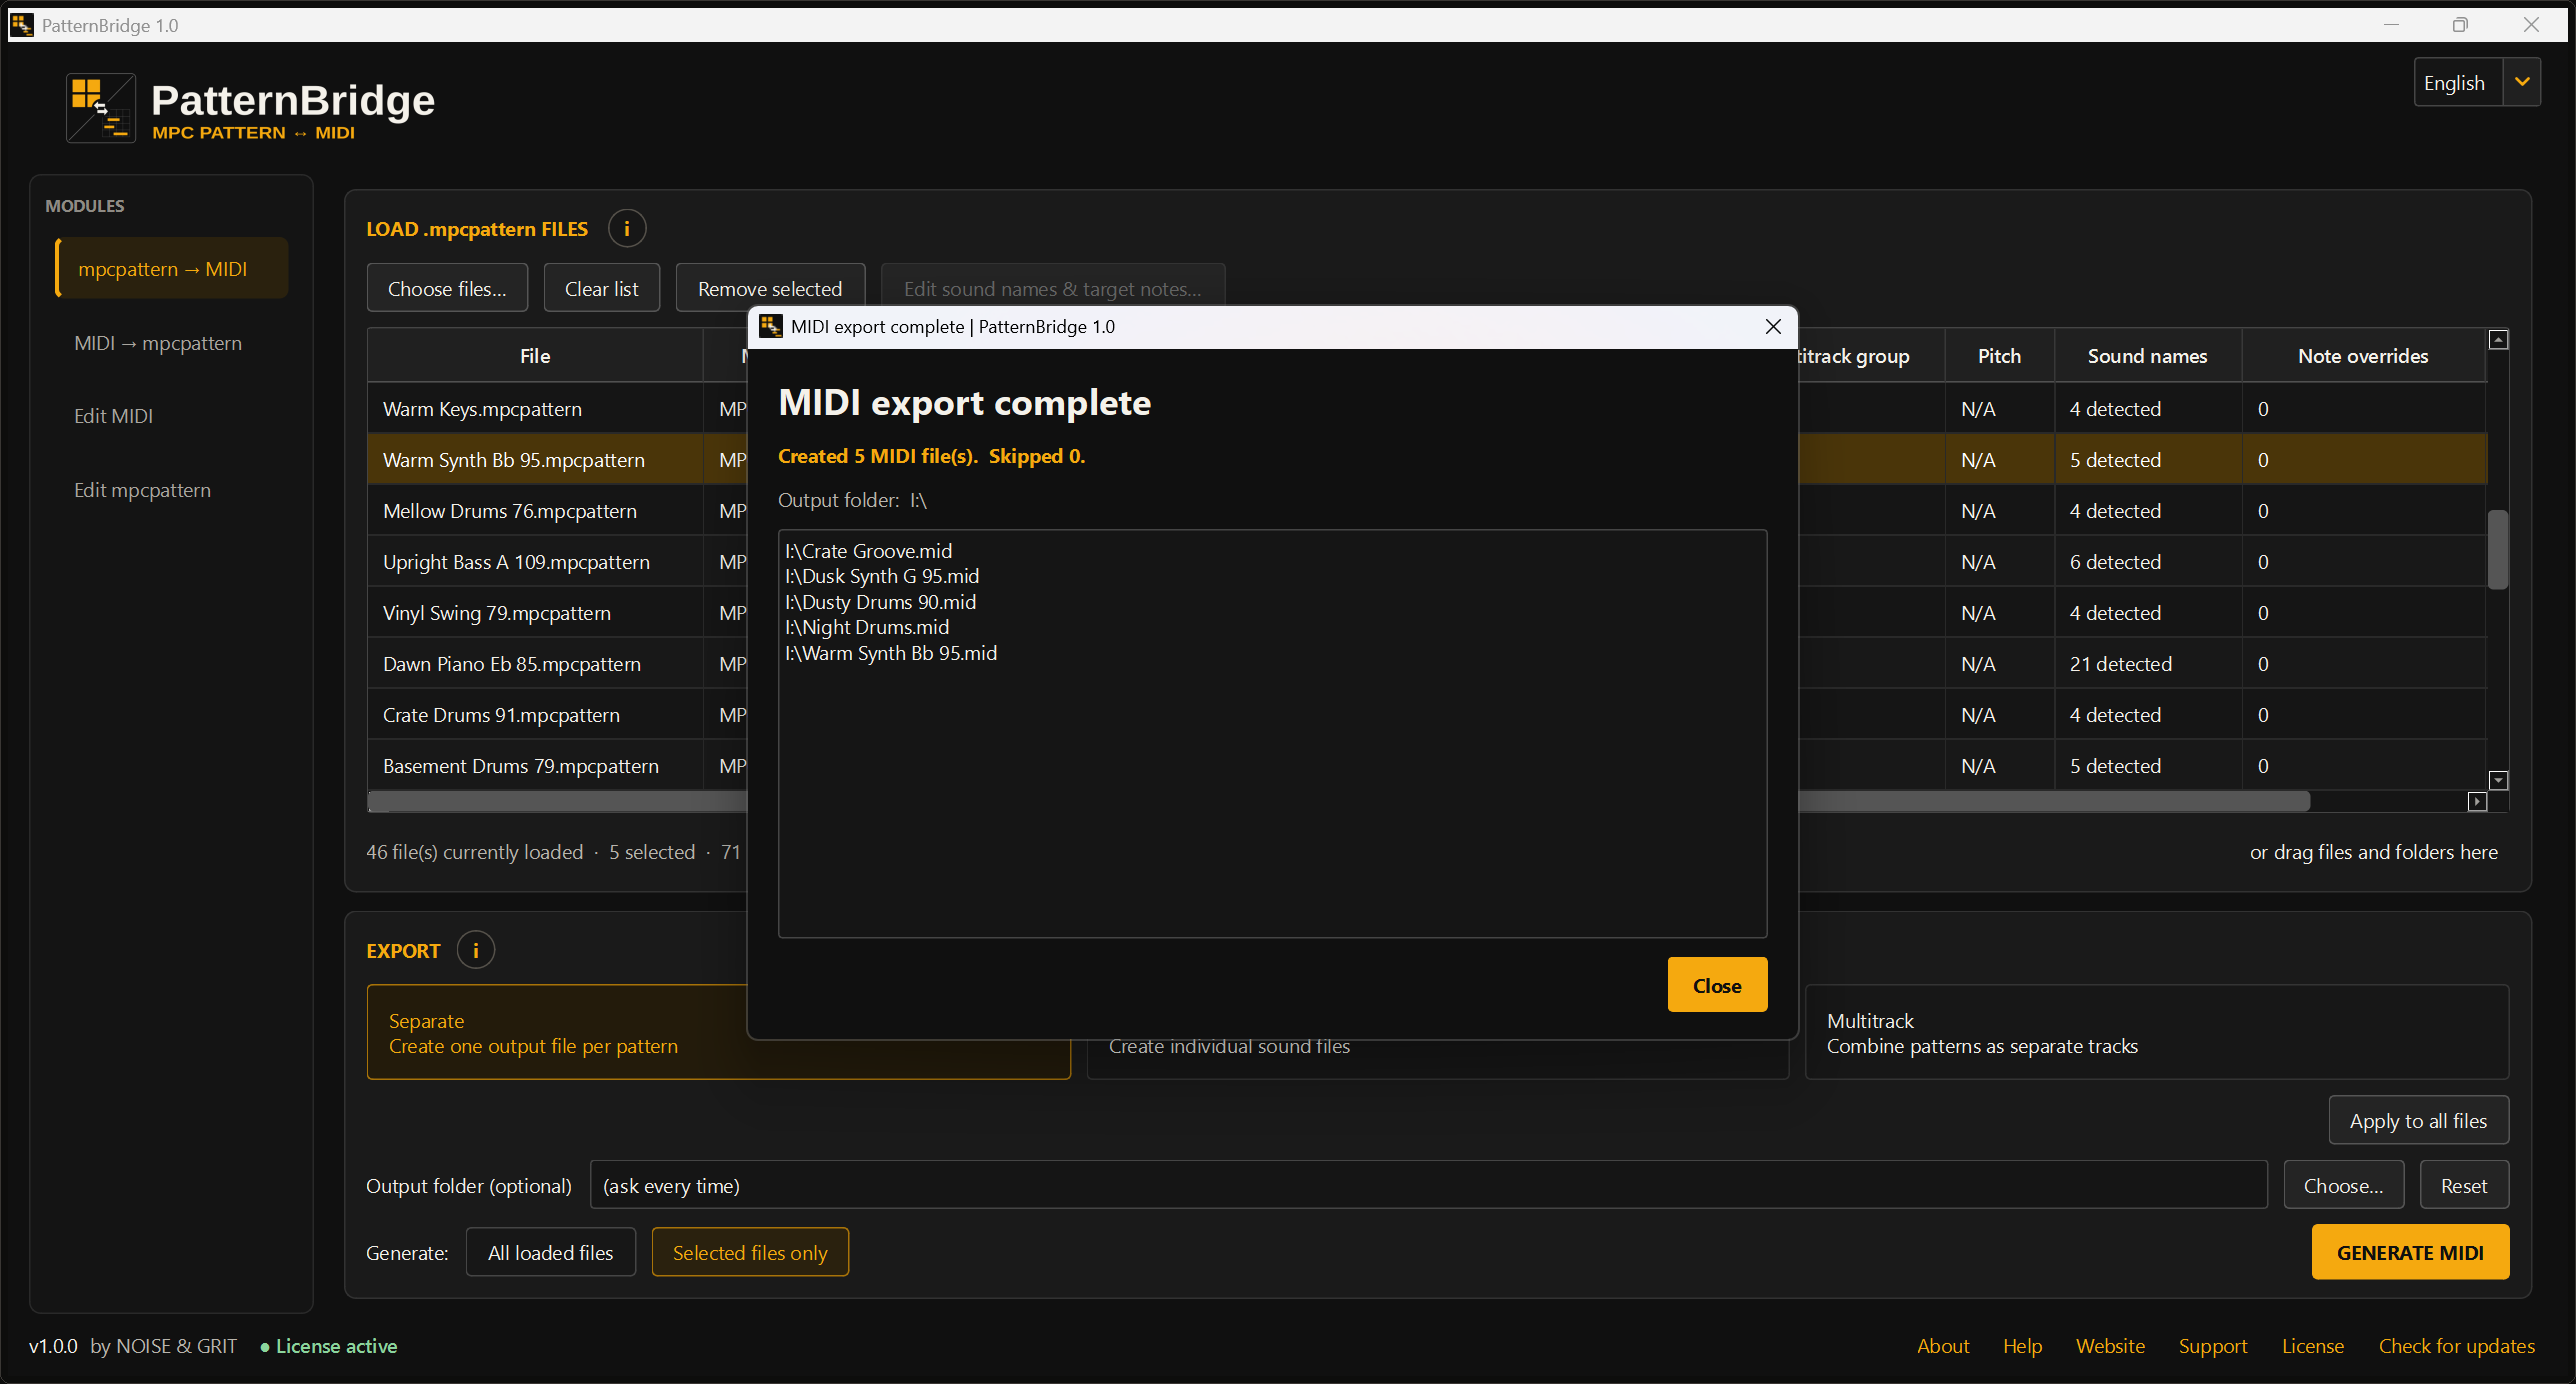The image size is (2576, 1384).
Task: Open the Support link
Action: [x=2213, y=1346]
